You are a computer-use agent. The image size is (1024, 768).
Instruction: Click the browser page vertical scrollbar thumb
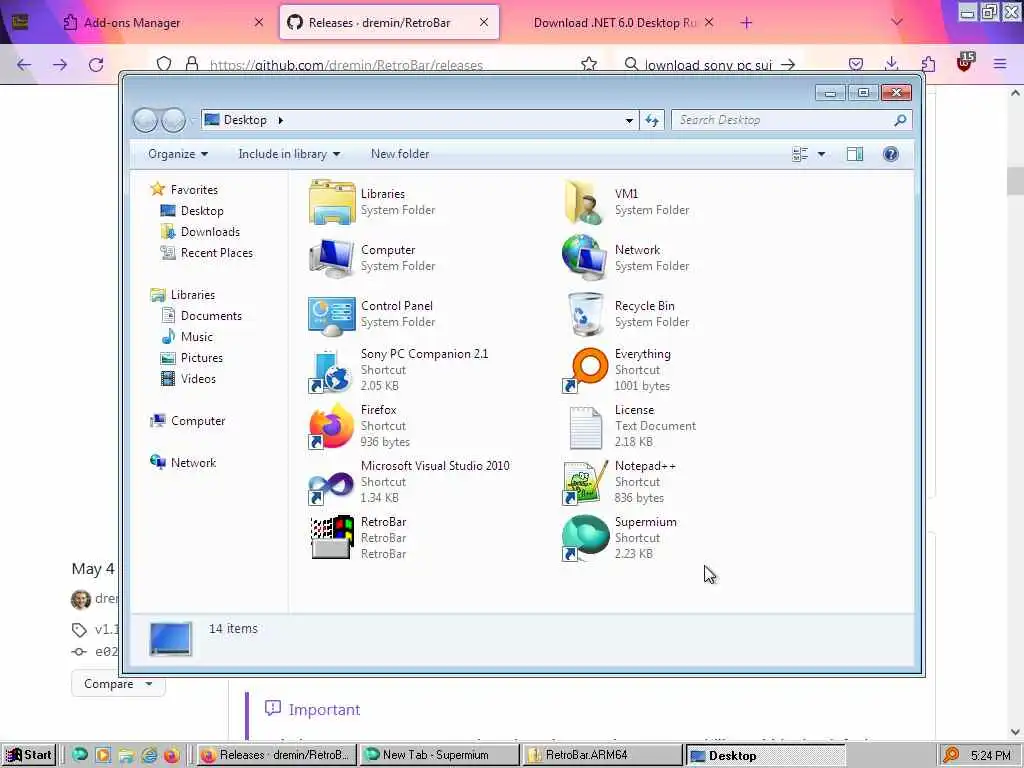click(1014, 180)
